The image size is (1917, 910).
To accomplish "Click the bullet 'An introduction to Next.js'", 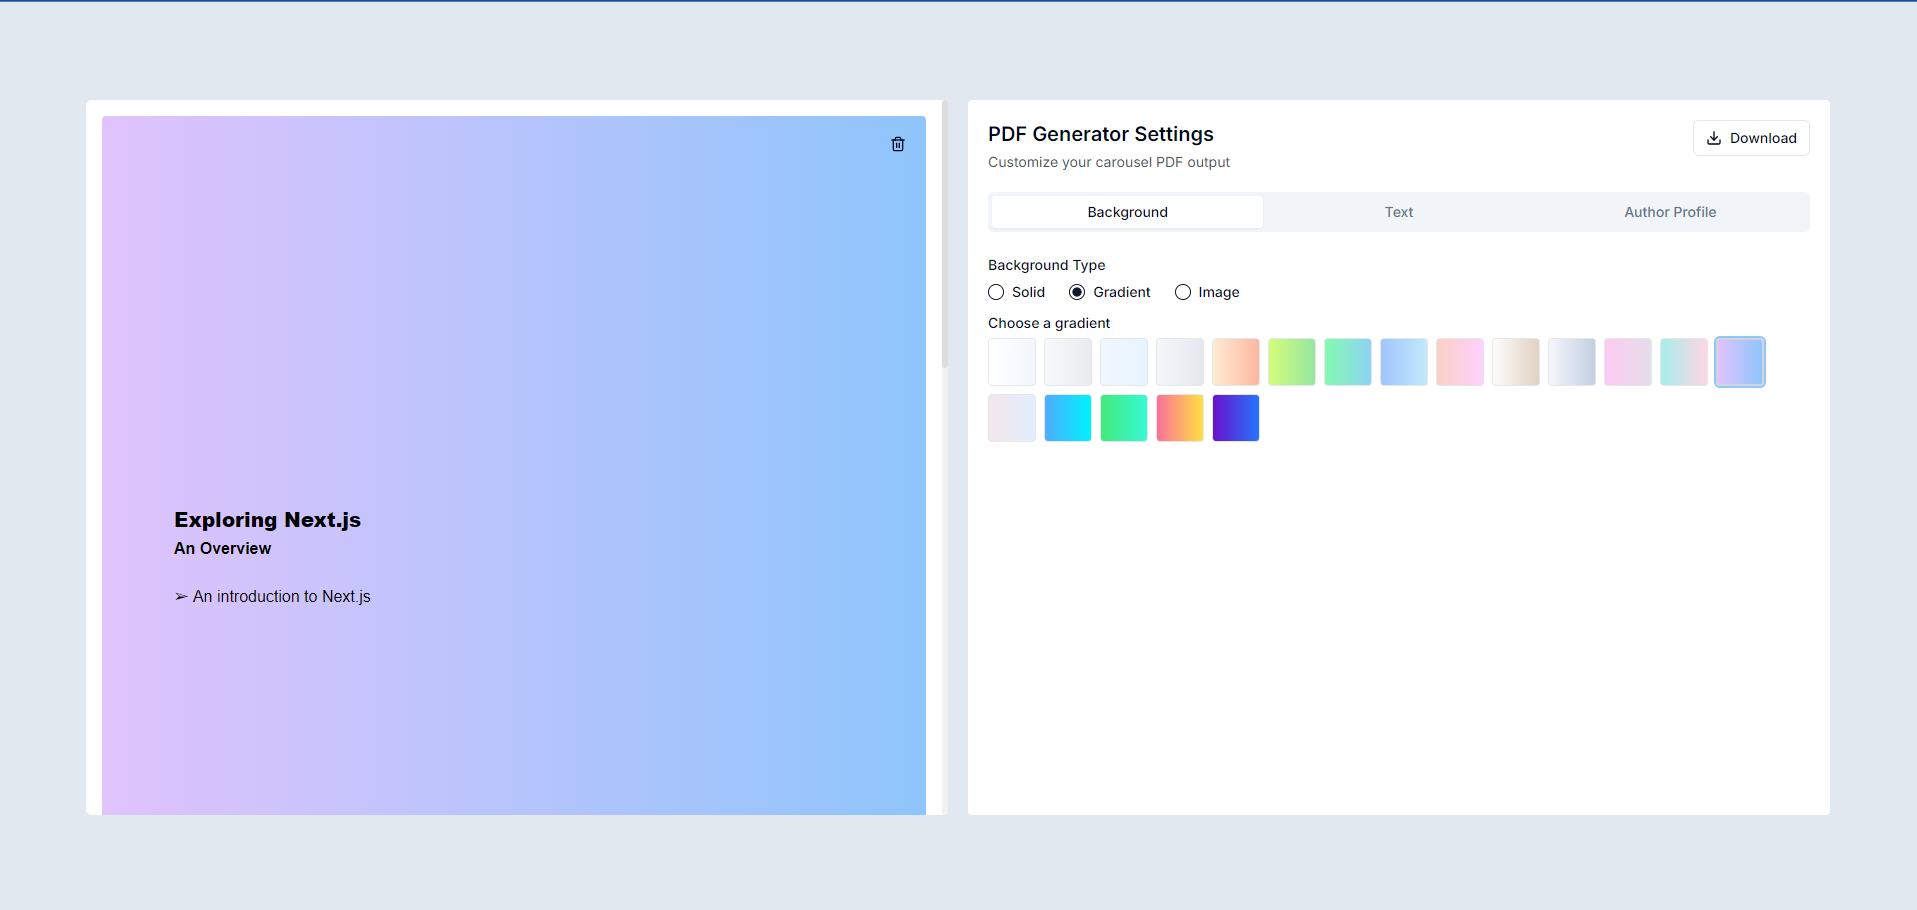I will 272,596.
